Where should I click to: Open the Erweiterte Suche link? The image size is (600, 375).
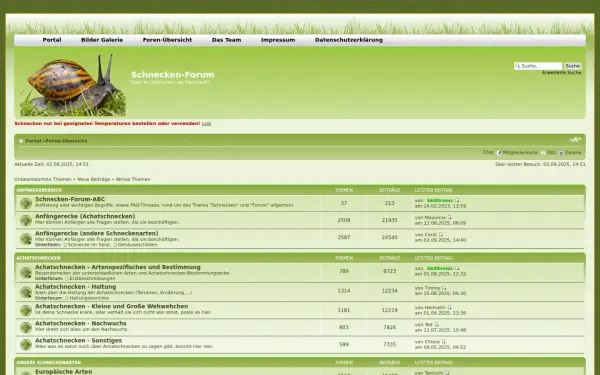pos(561,72)
